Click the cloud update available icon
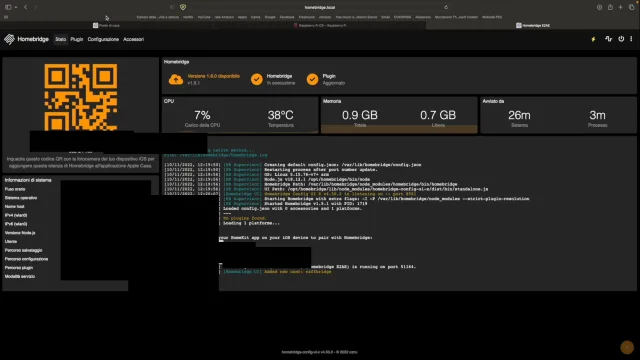Screen dimensions: 640x360 click(x=176, y=79)
